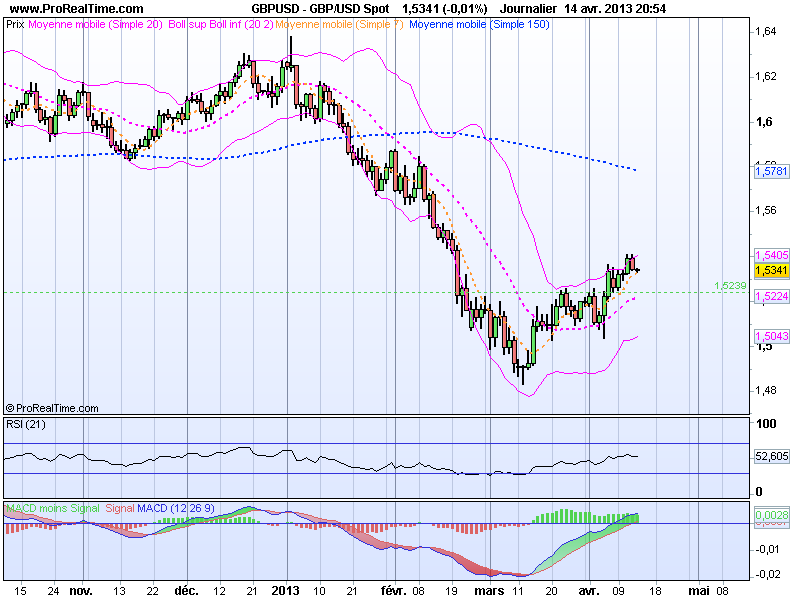Image resolution: width=800 pixels, height=600 pixels.
Task: Select Boll sup Boll inf (20 2) legend
Action: click(221, 24)
